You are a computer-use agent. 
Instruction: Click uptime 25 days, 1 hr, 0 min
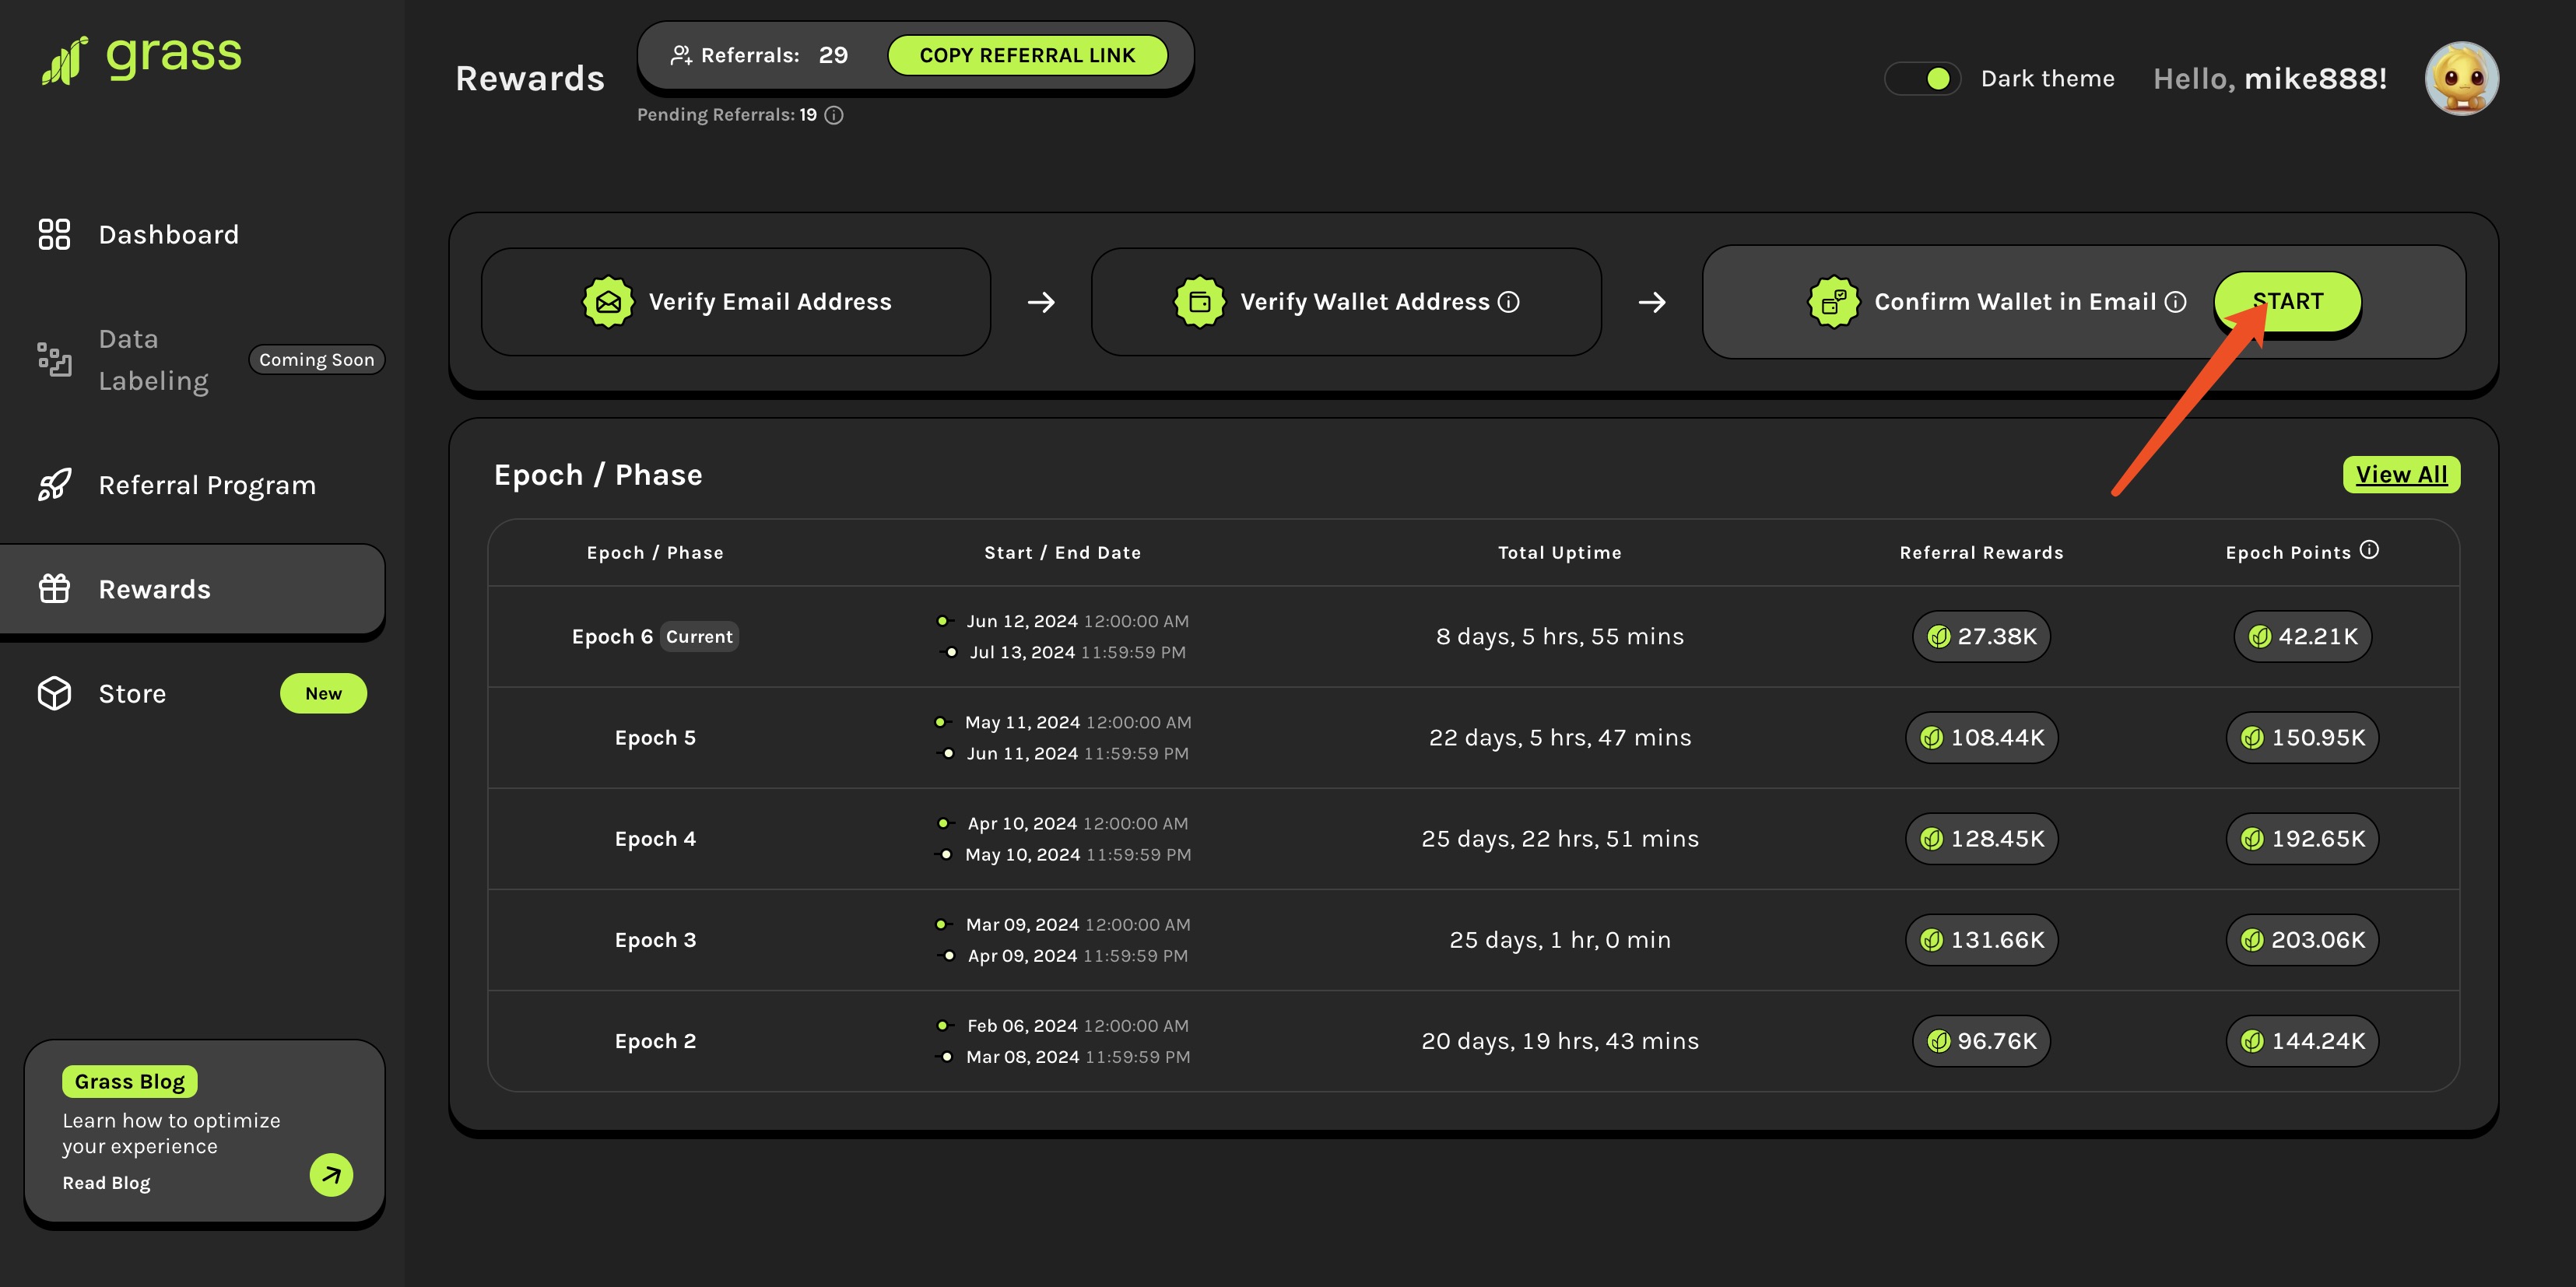(x=1559, y=940)
